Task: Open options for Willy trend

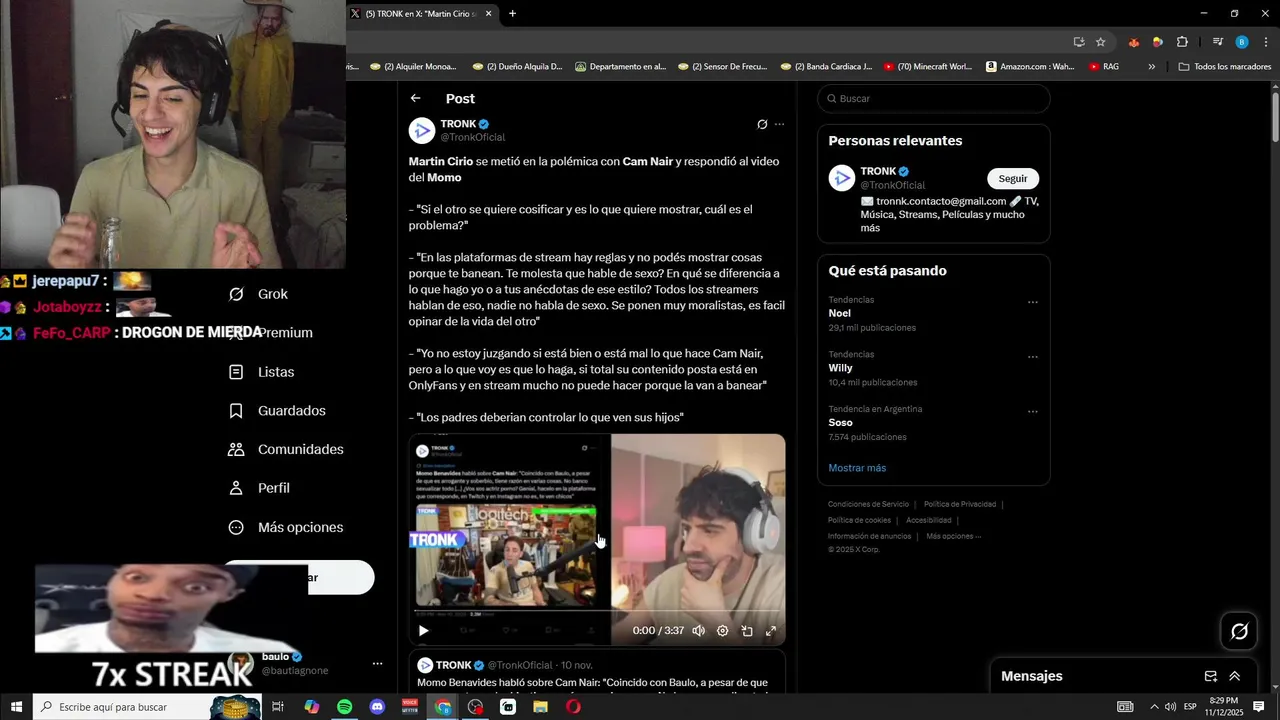Action: [1033, 357]
